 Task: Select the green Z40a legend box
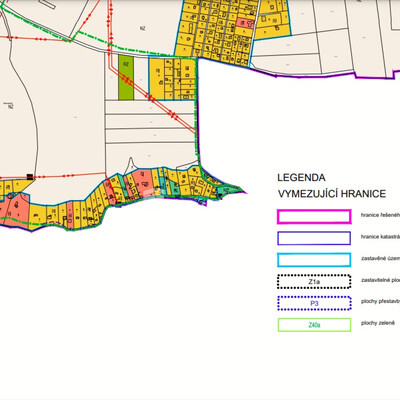314,325
